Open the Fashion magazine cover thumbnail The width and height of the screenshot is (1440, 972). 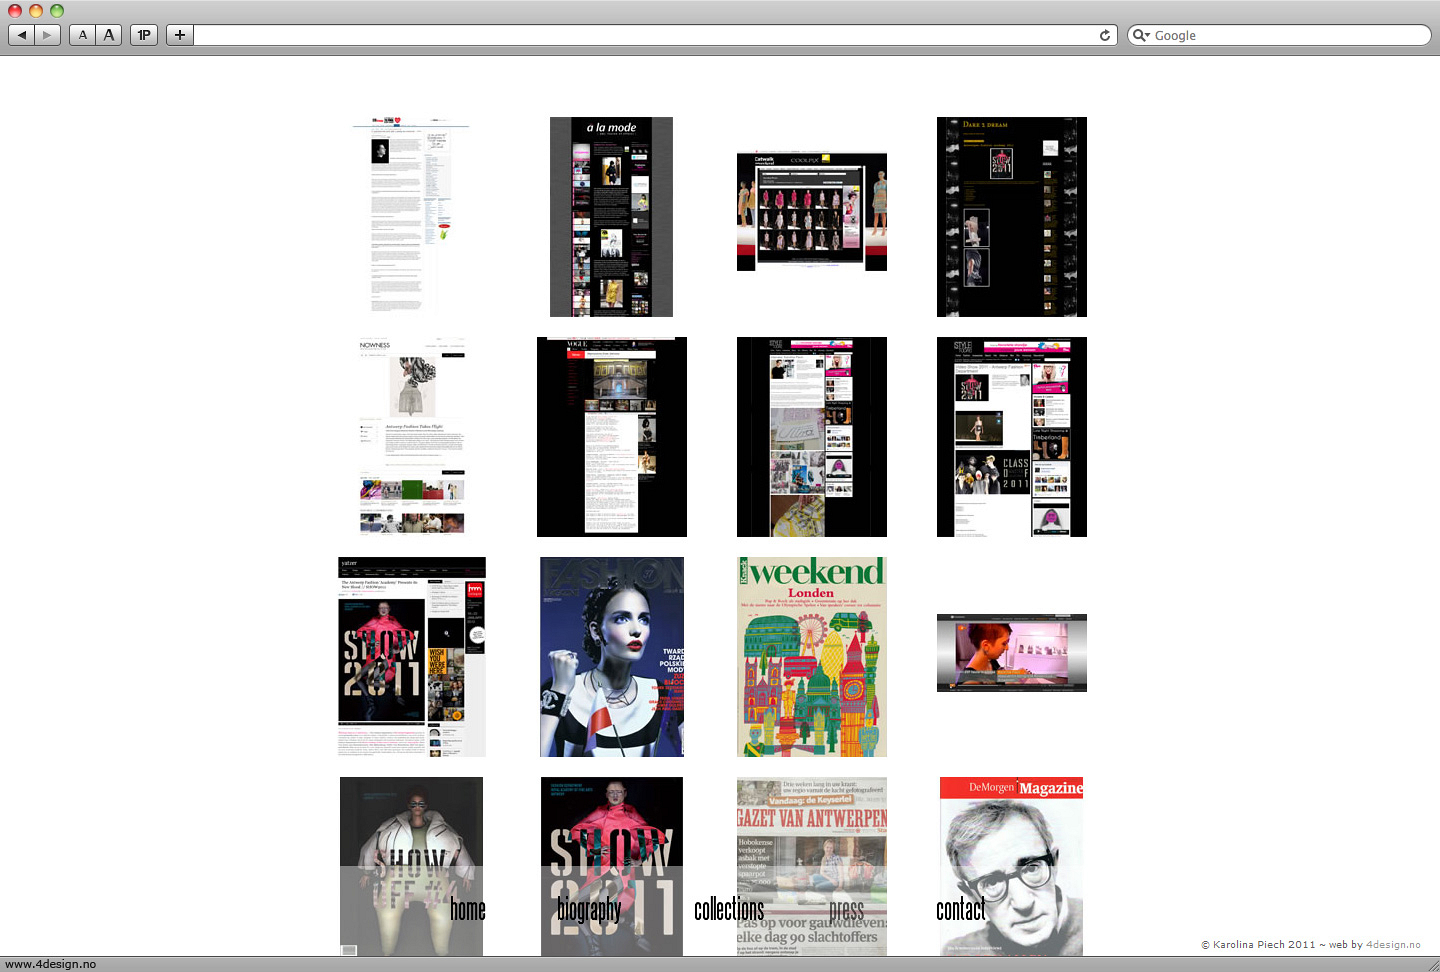(x=612, y=657)
